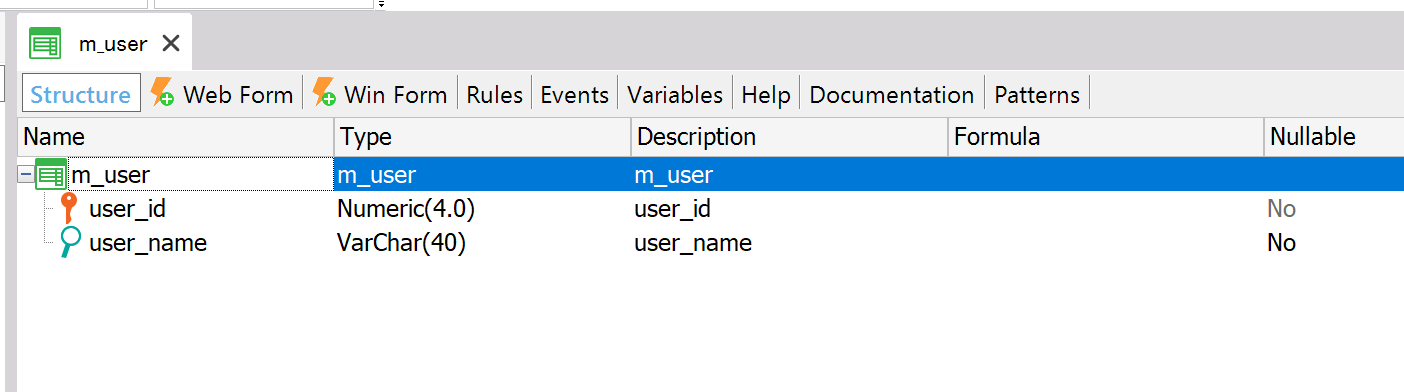Image resolution: width=1404 pixels, height=392 pixels.
Task: Click the Nullable value for user_name
Action: (x=1281, y=243)
